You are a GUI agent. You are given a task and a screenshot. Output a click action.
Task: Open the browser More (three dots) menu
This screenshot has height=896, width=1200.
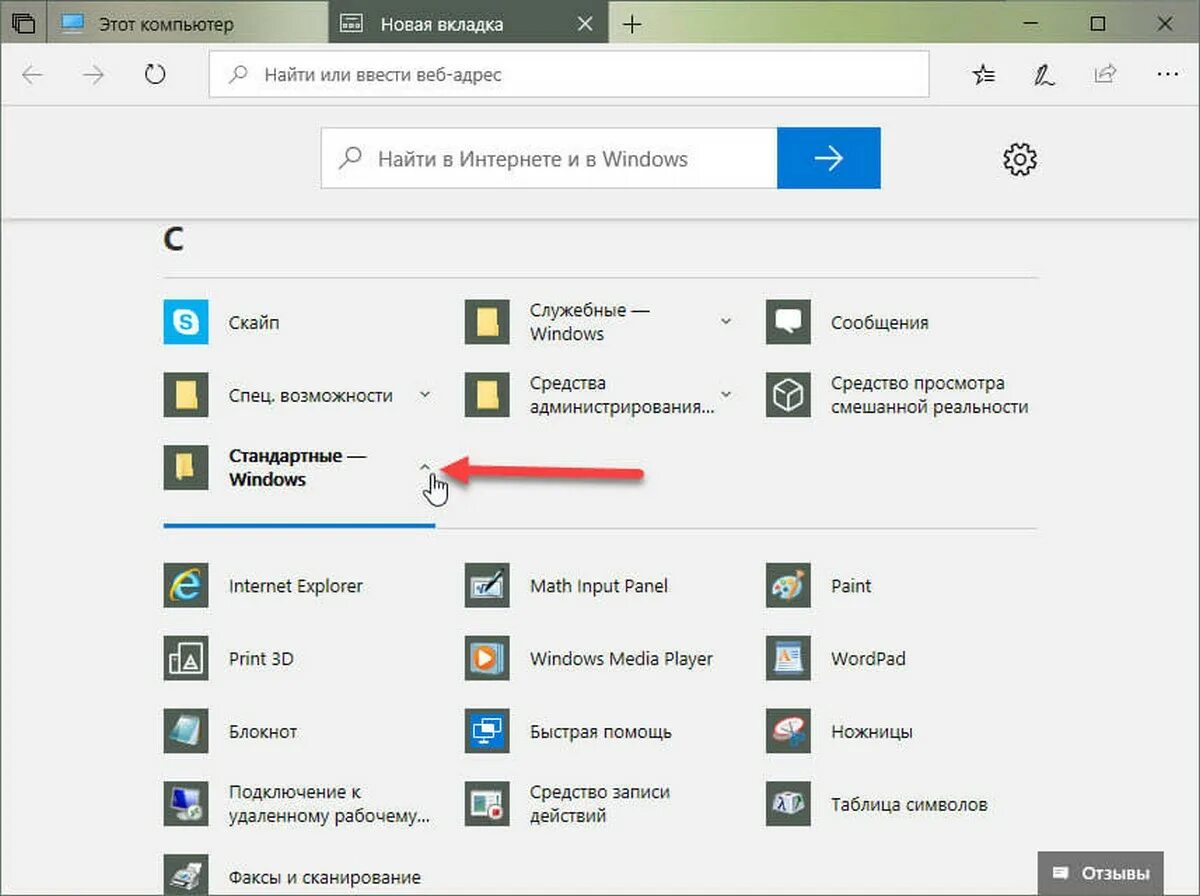pyautogui.click(x=1166, y=74)
